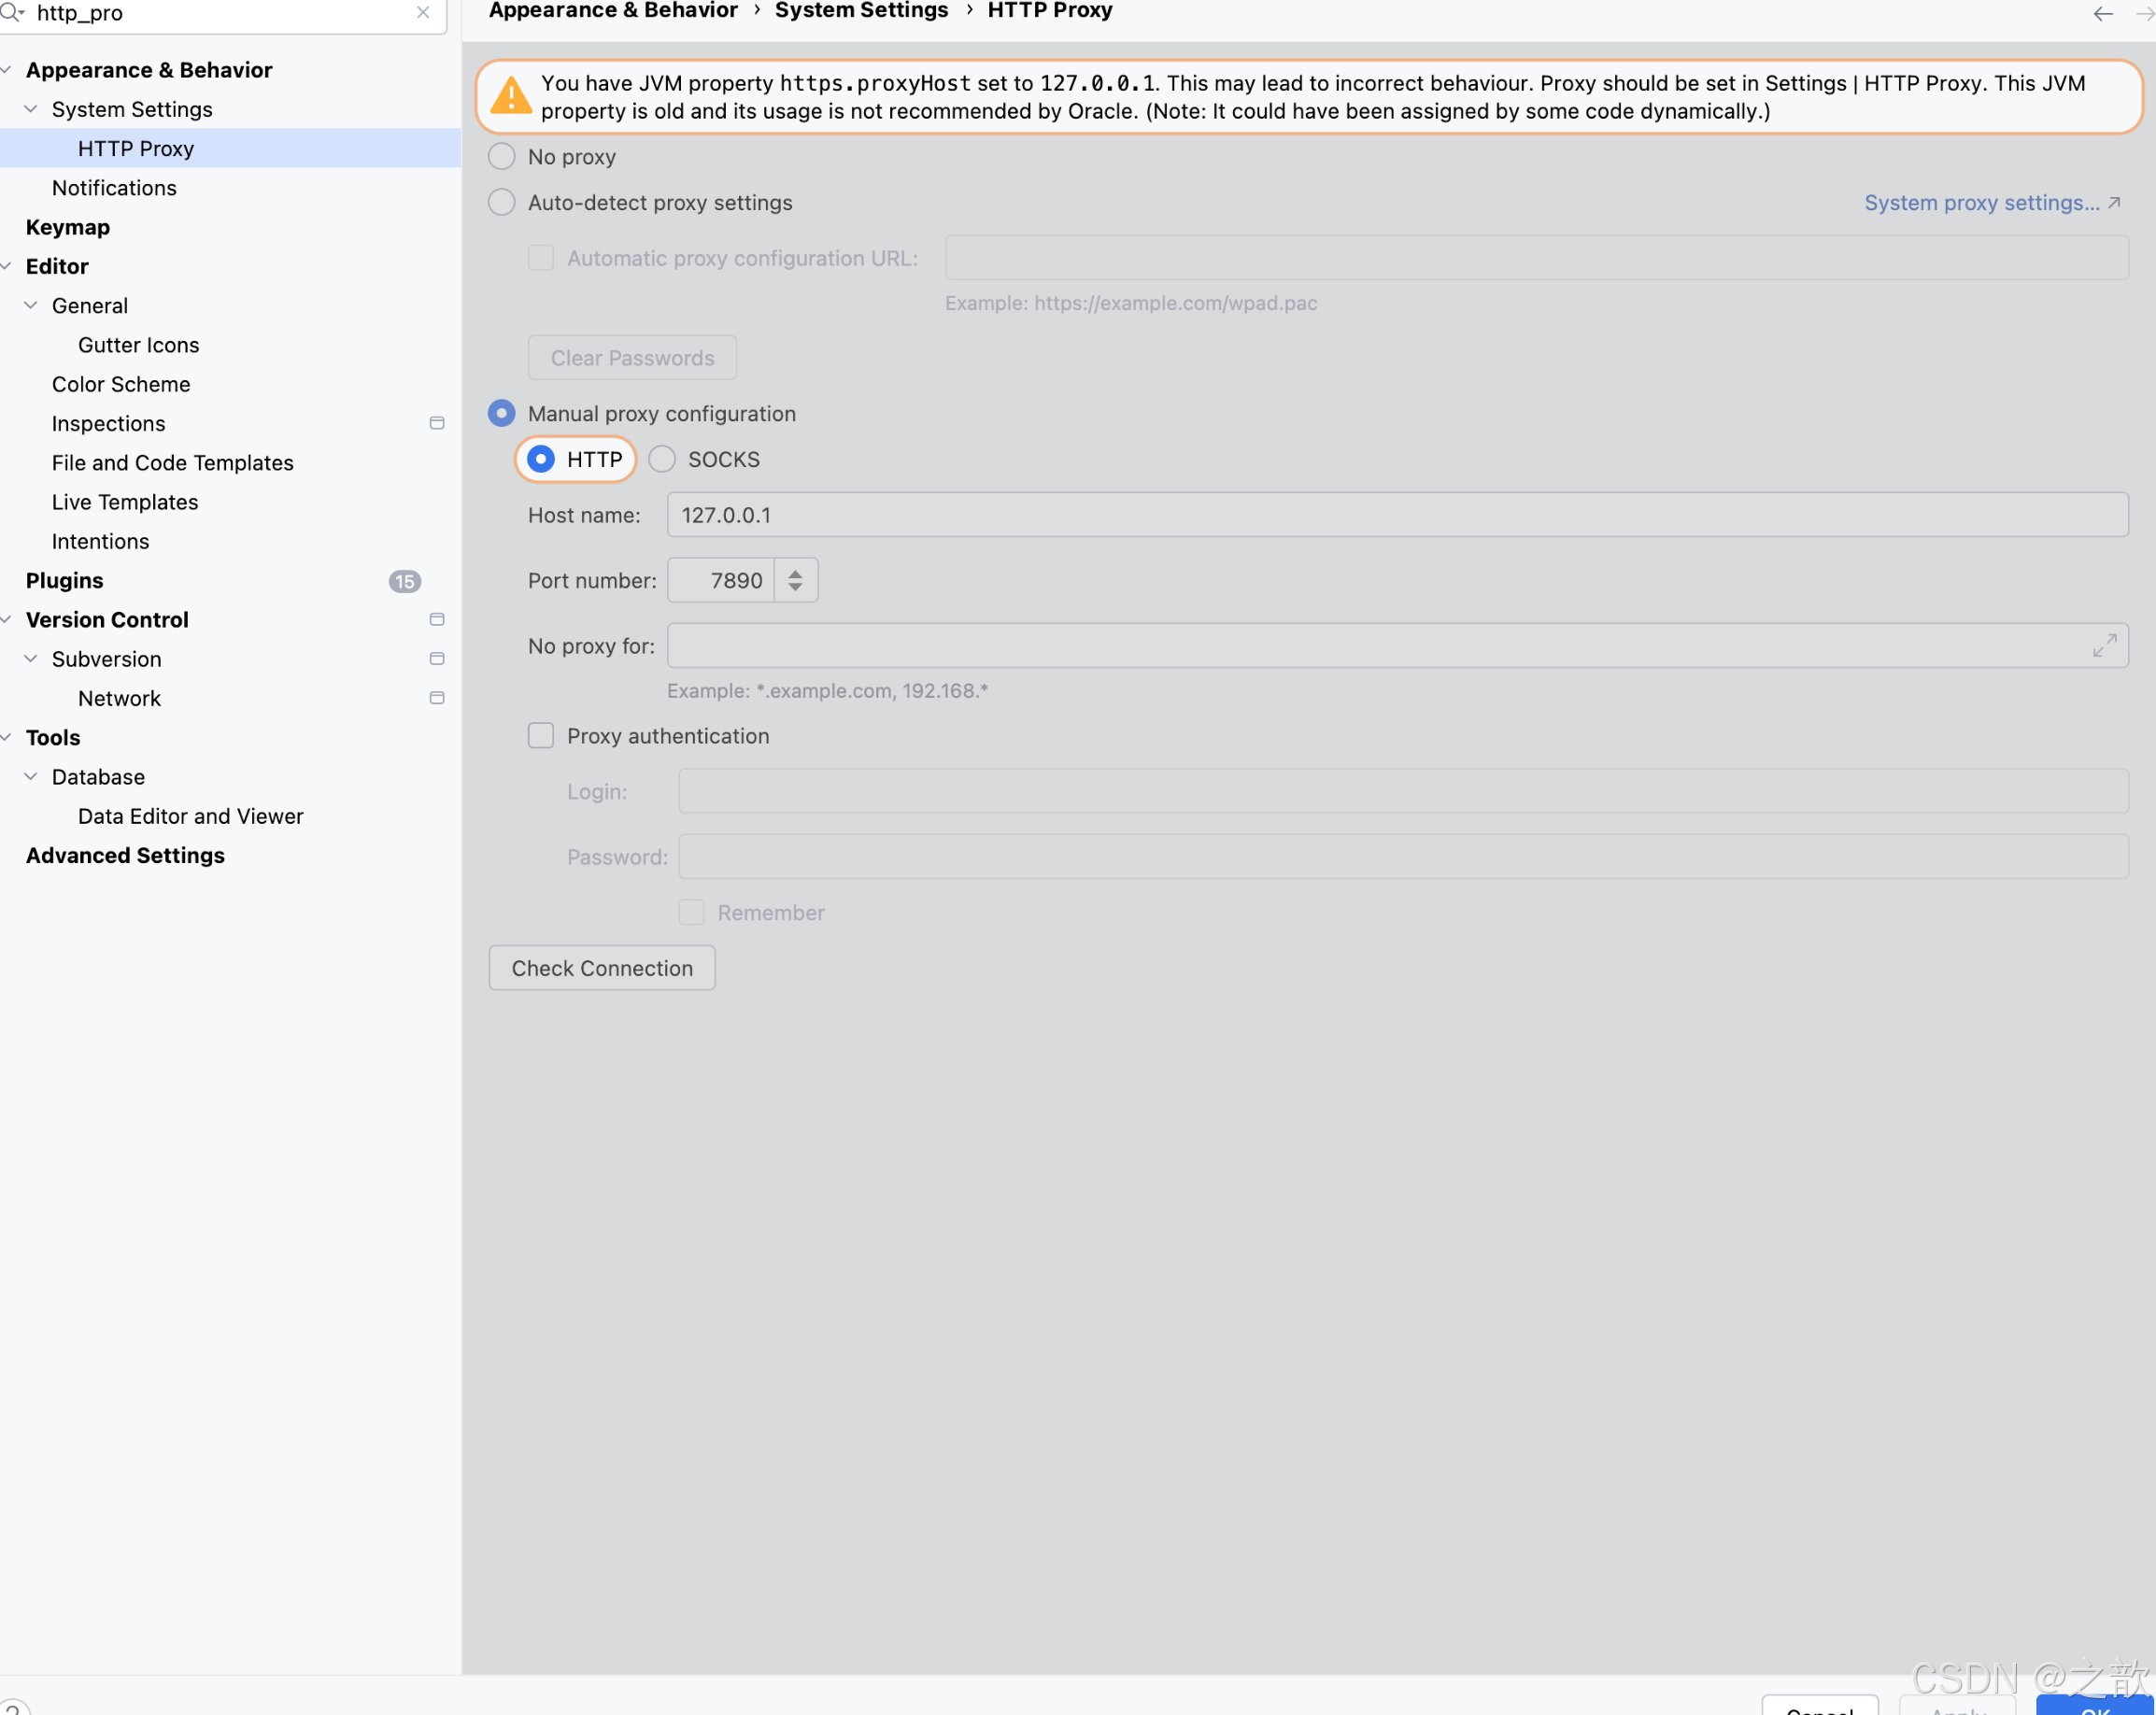Click the project-level icon beside Version Control
Viewport: 2156px width, 1715px height.
tap(437, 620)
